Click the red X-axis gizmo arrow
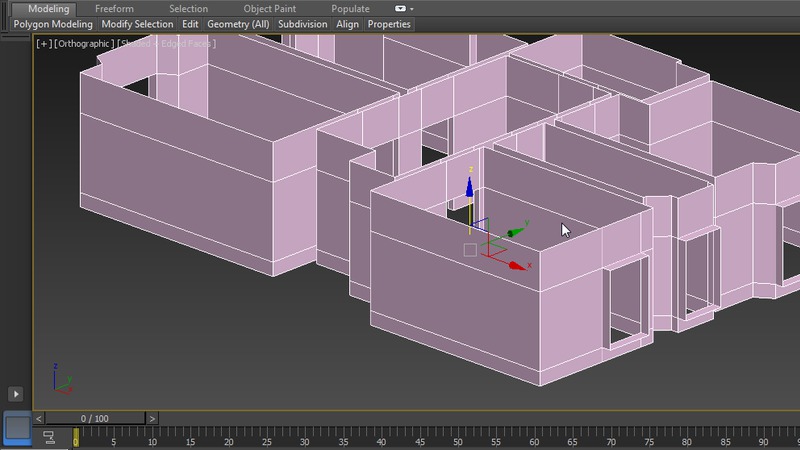The image size is (800, 450). [x=517, y=265]
